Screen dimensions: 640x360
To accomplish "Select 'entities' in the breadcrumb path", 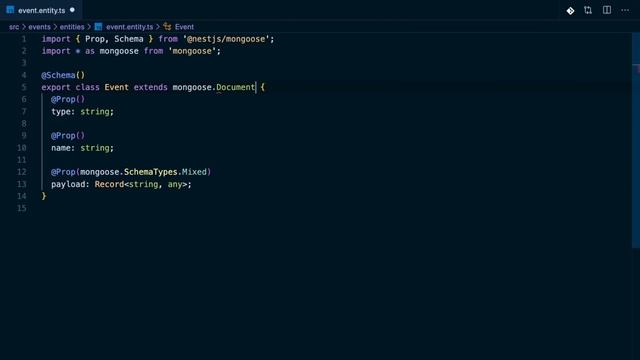I will pos(72,27).
